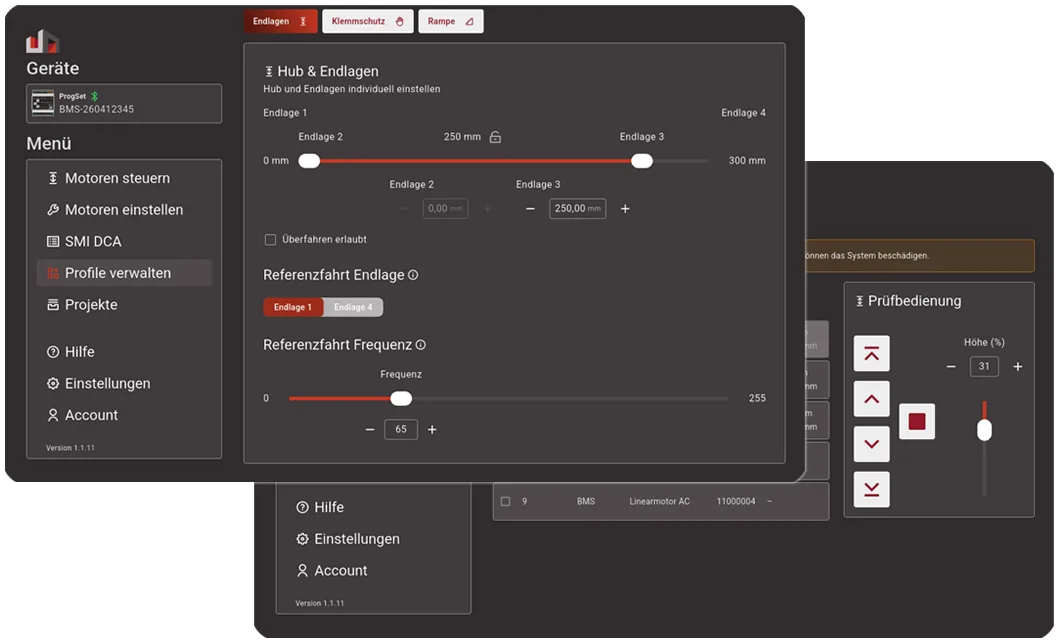Open the Rampe tab
1058x642 pixels.
[x=451, y=22]
